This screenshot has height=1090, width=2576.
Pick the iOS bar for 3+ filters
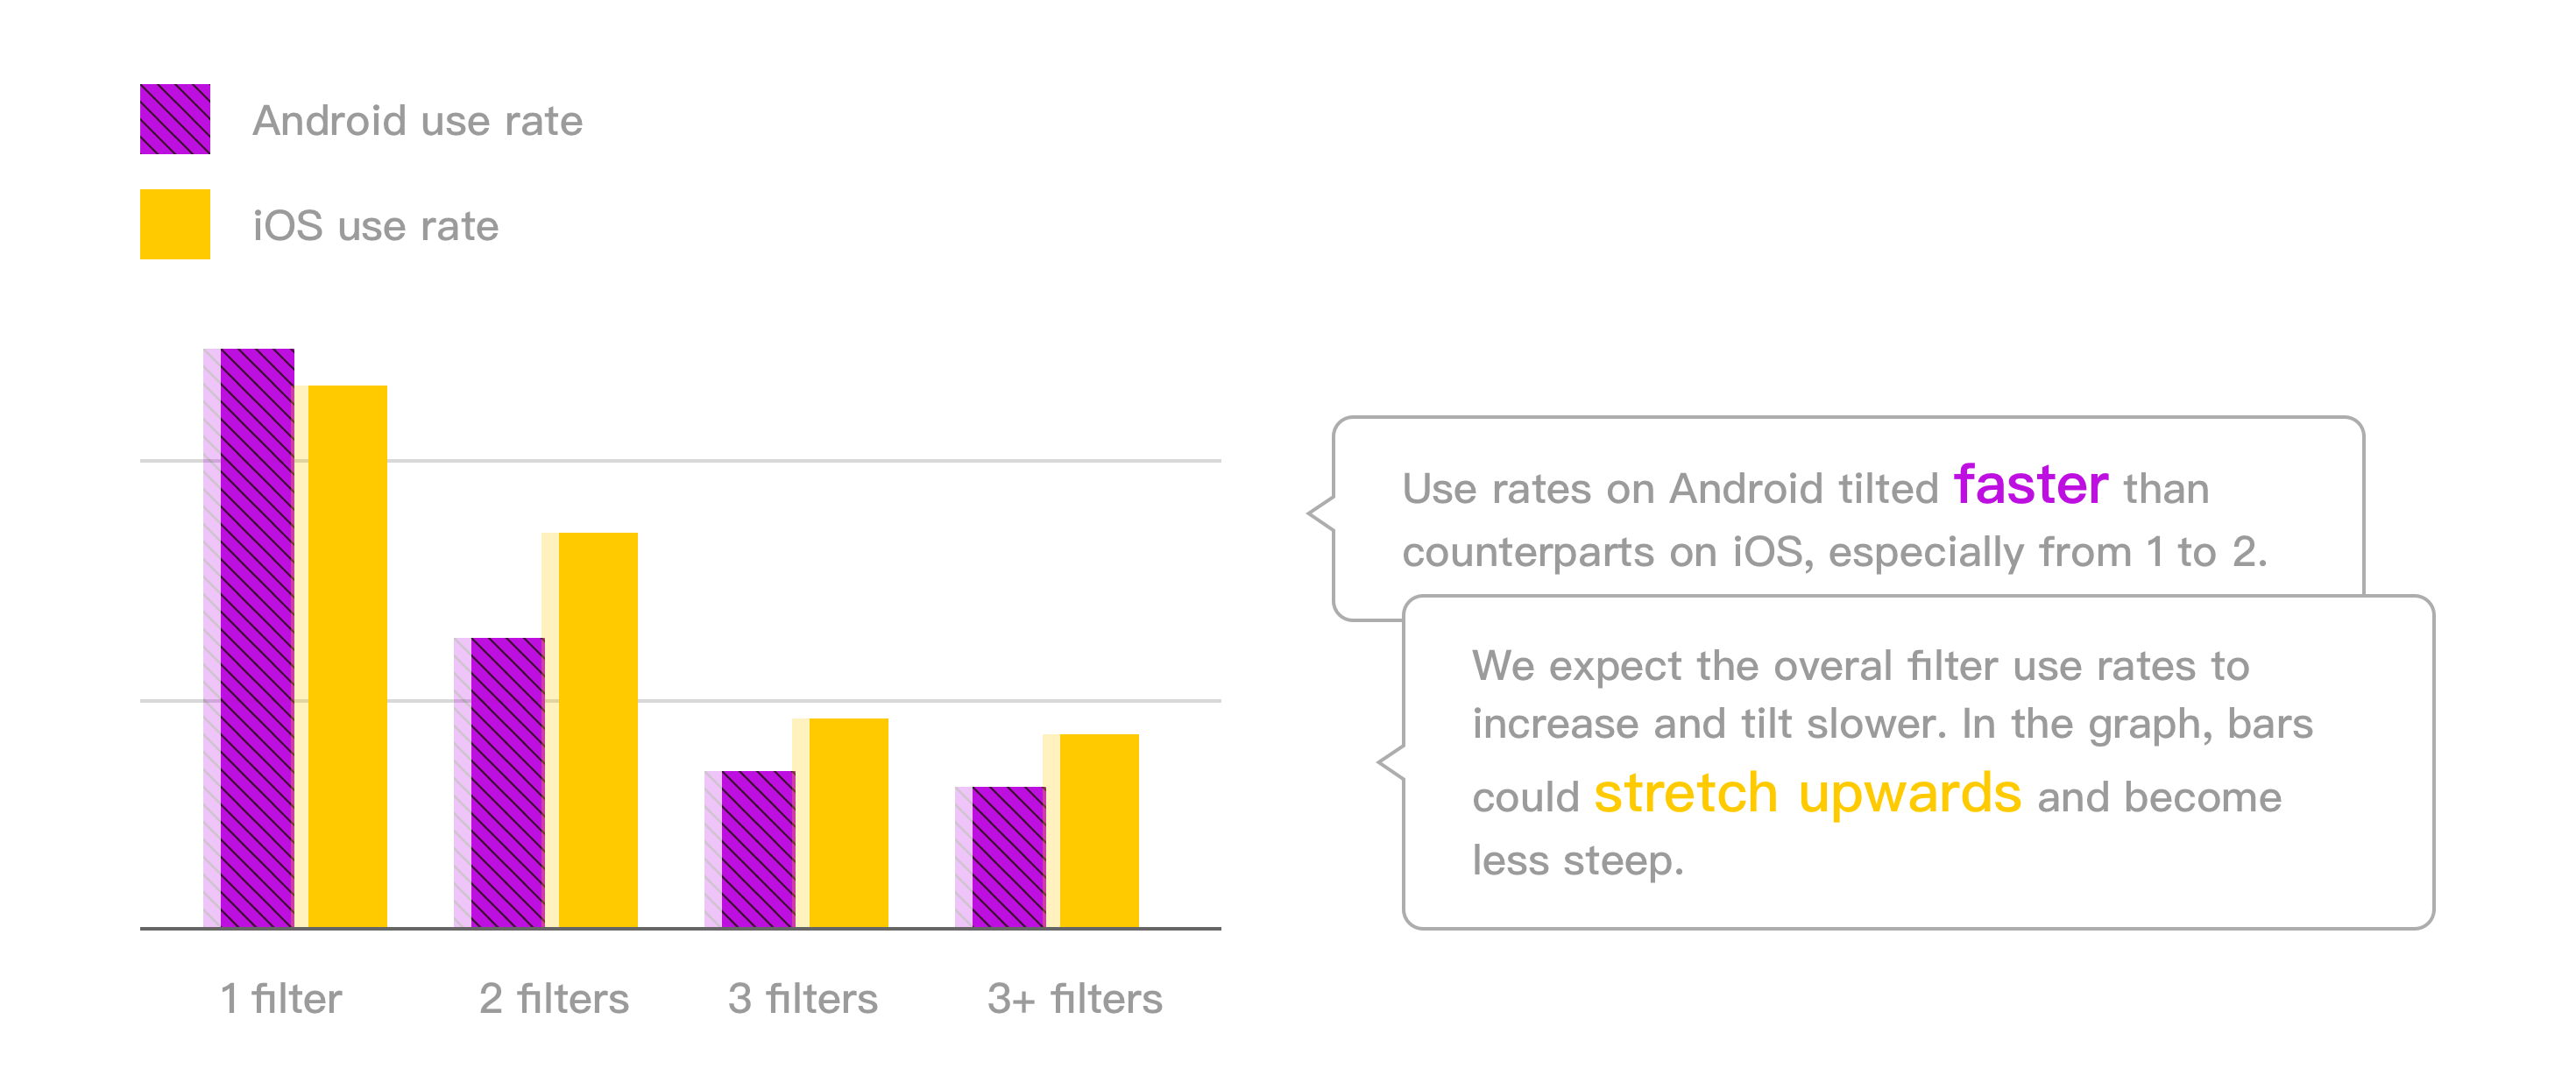point(1098,831)
